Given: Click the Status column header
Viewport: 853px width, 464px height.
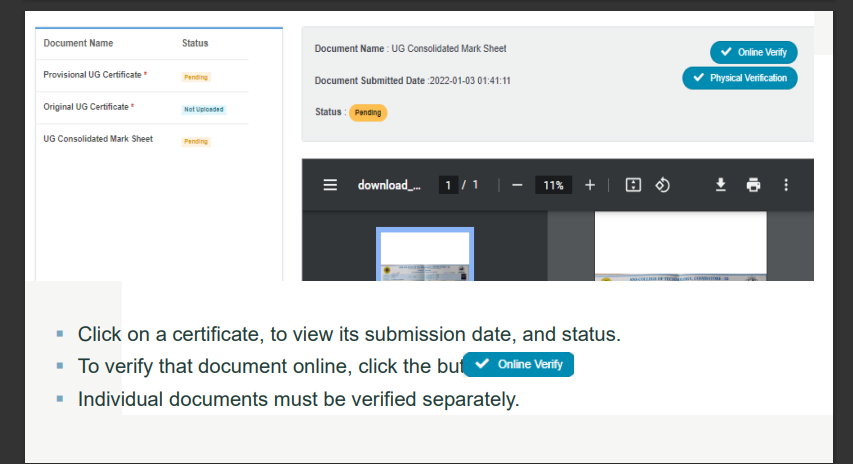Looking at the screenshot, I should [195, 43].
